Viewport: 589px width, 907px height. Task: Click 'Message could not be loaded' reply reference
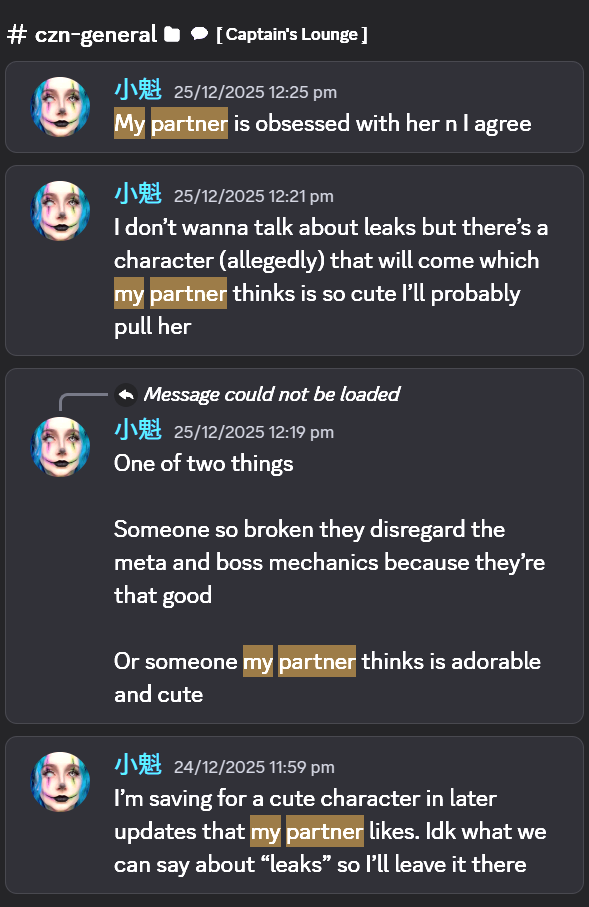coord(271,394)
